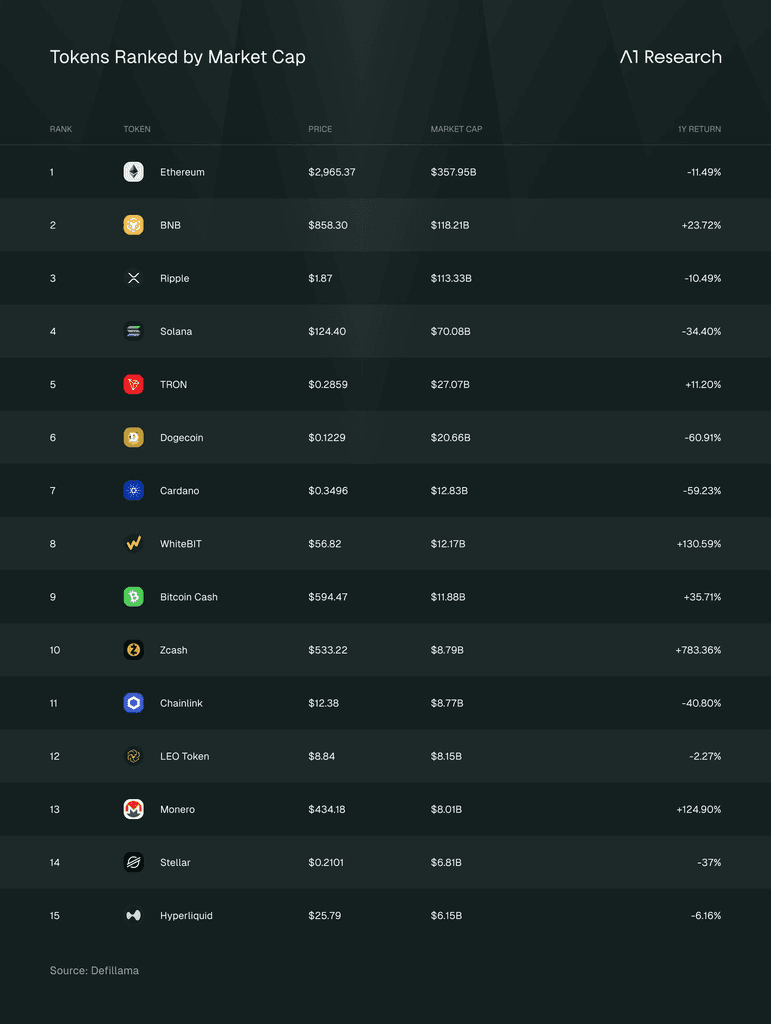Click the PRICE column header
This screenshot has width=771, height=1024.
pos(320,129)
